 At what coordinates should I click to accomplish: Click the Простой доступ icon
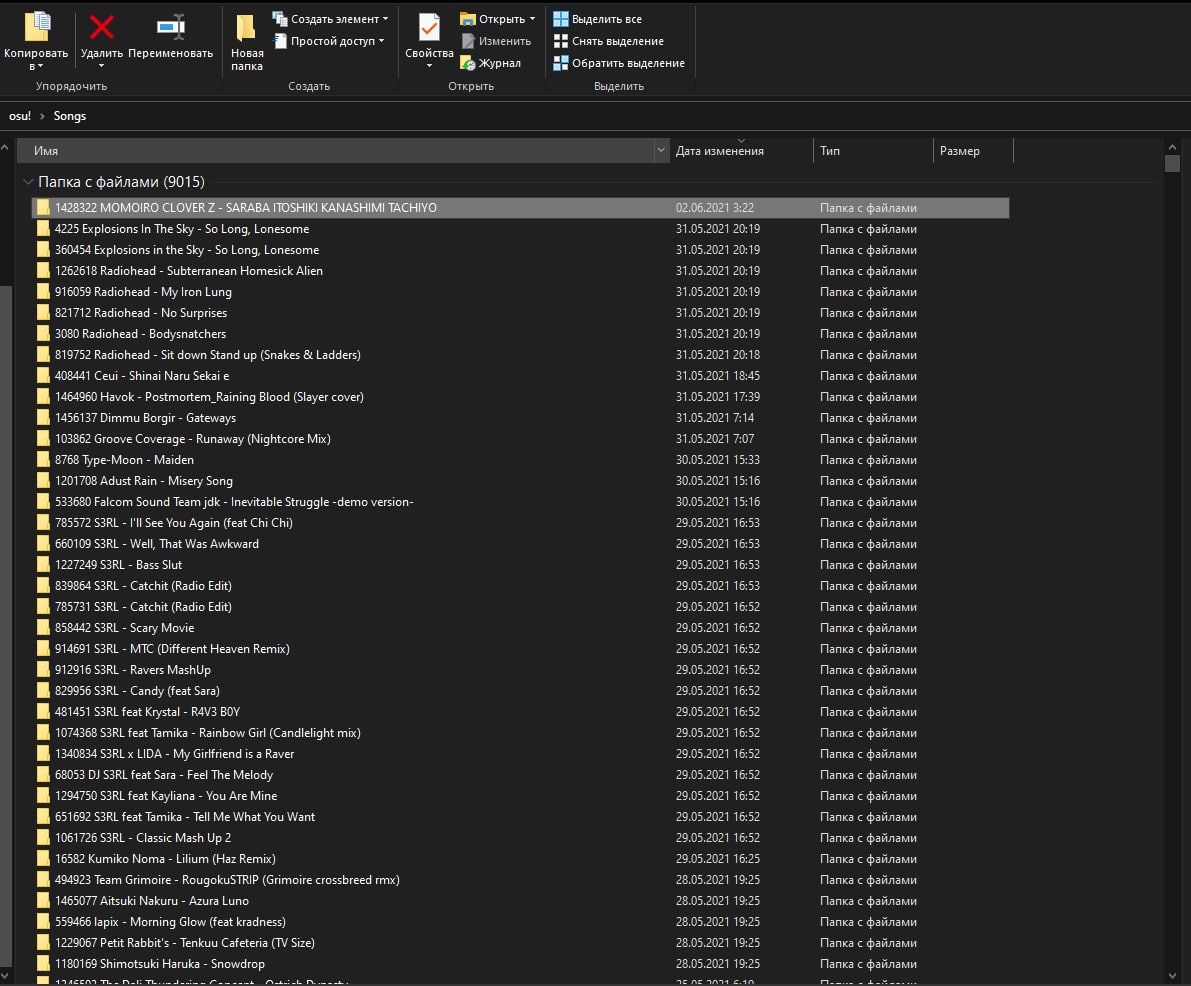tap(280, 40)
